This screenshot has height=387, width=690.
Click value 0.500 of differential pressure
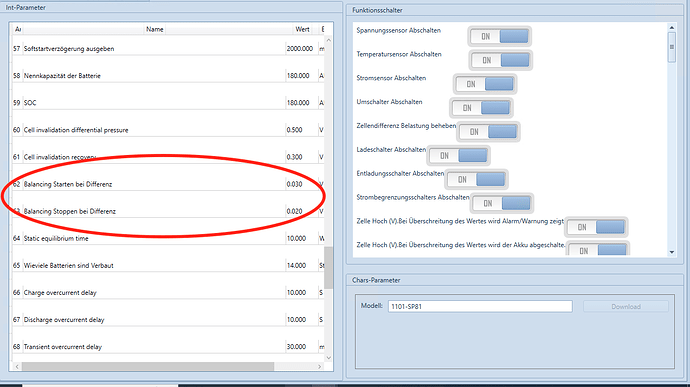coord(294,130)
